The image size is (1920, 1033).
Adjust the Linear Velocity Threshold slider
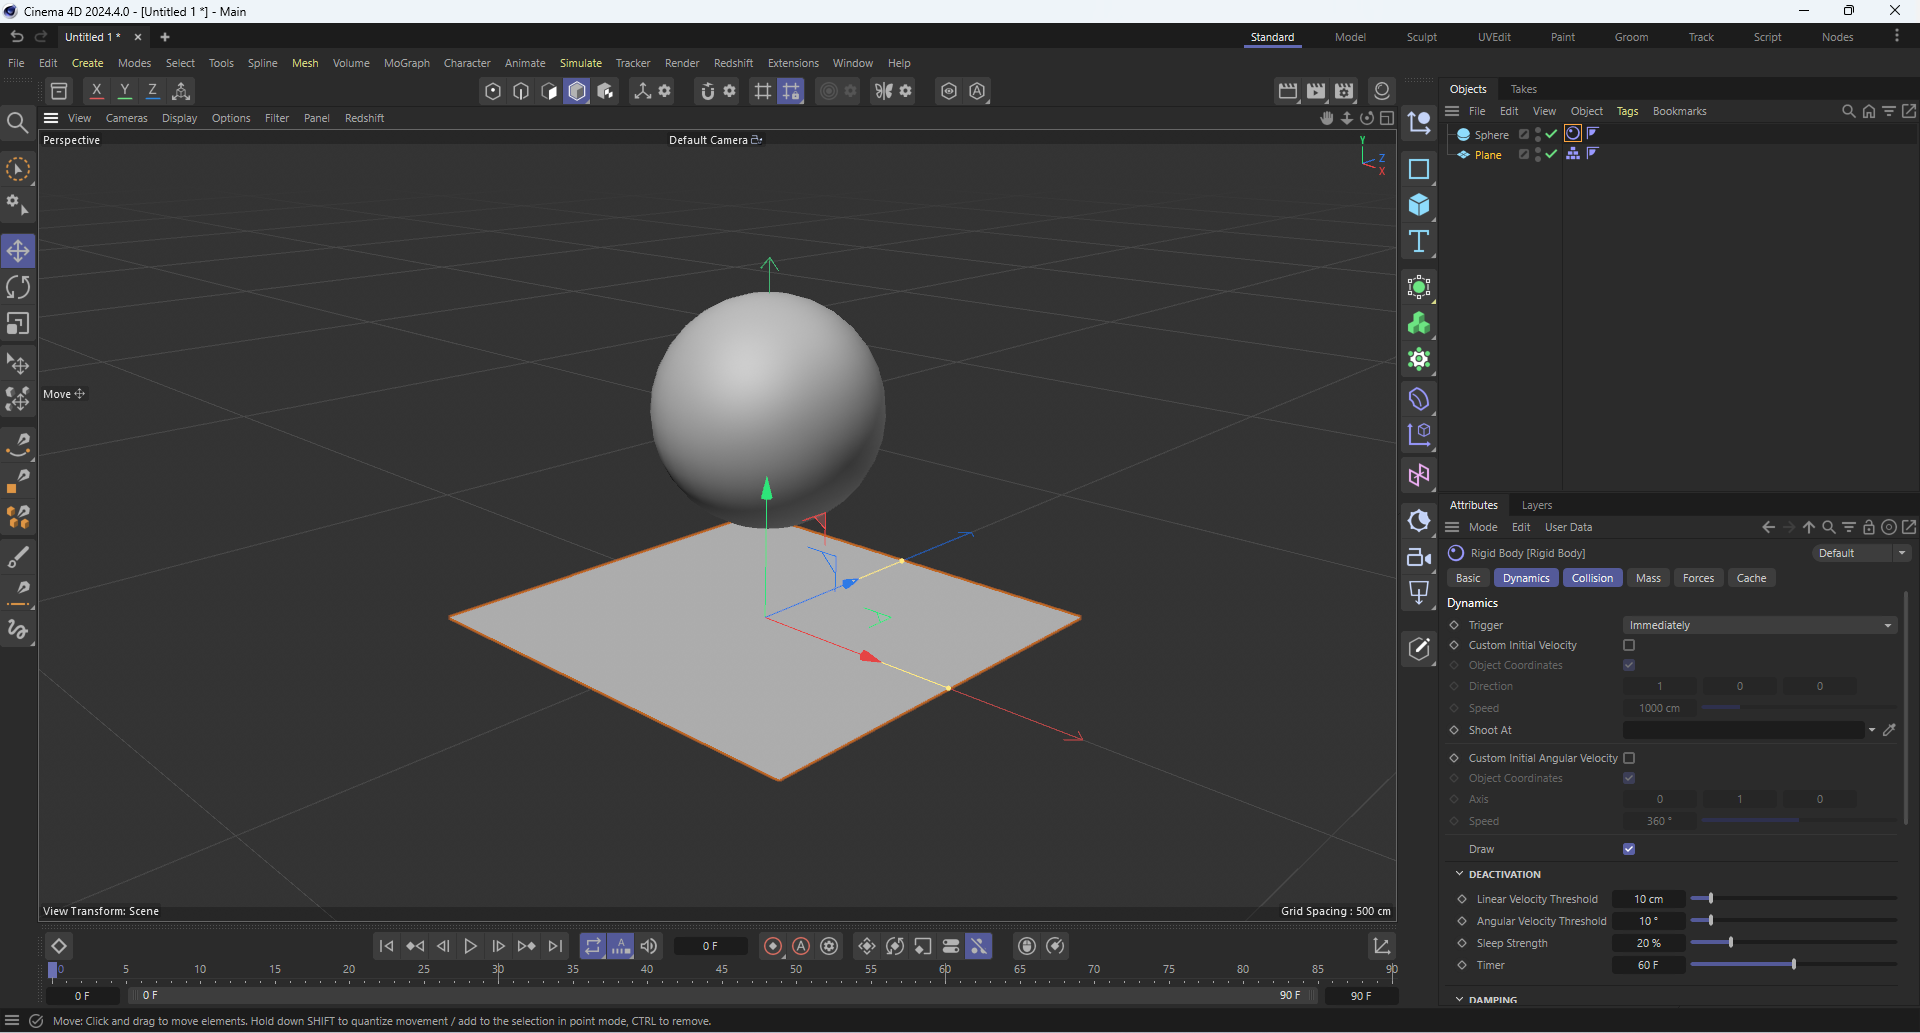click(1793, 899)
